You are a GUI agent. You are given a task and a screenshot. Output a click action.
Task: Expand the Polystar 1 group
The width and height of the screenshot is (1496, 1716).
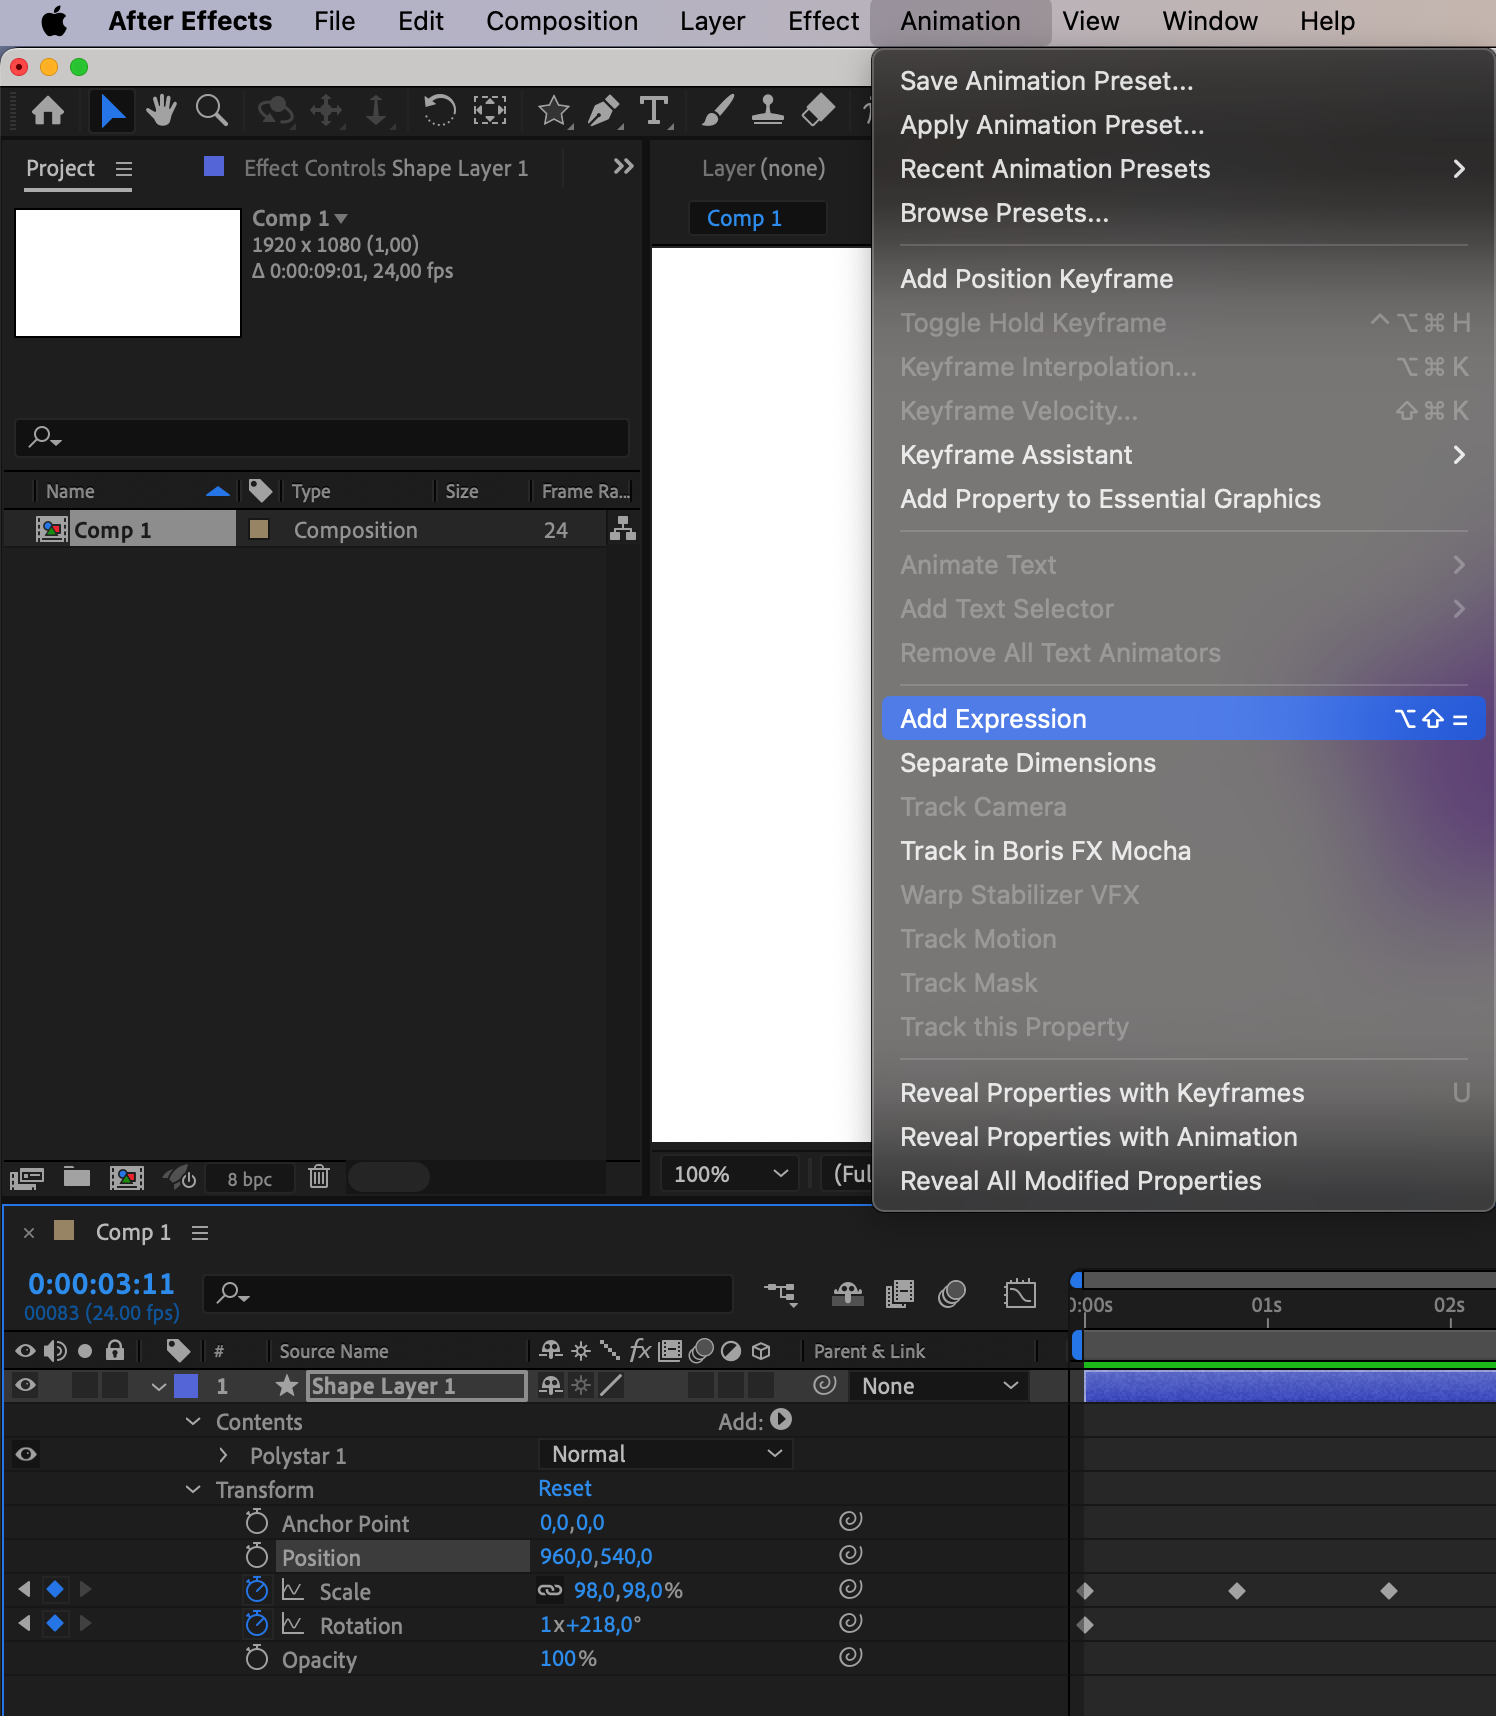(223, 1455)
